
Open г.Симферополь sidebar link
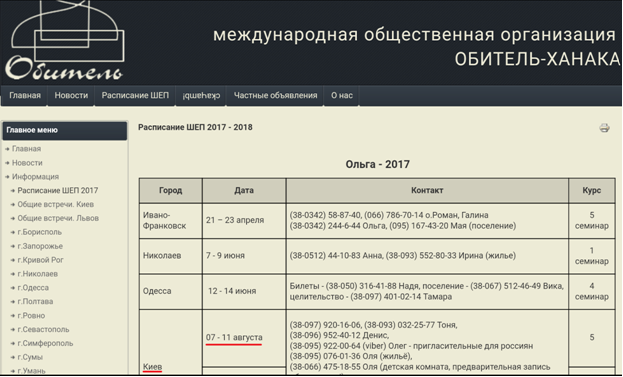pyautogui.click(x=45, y=343)
